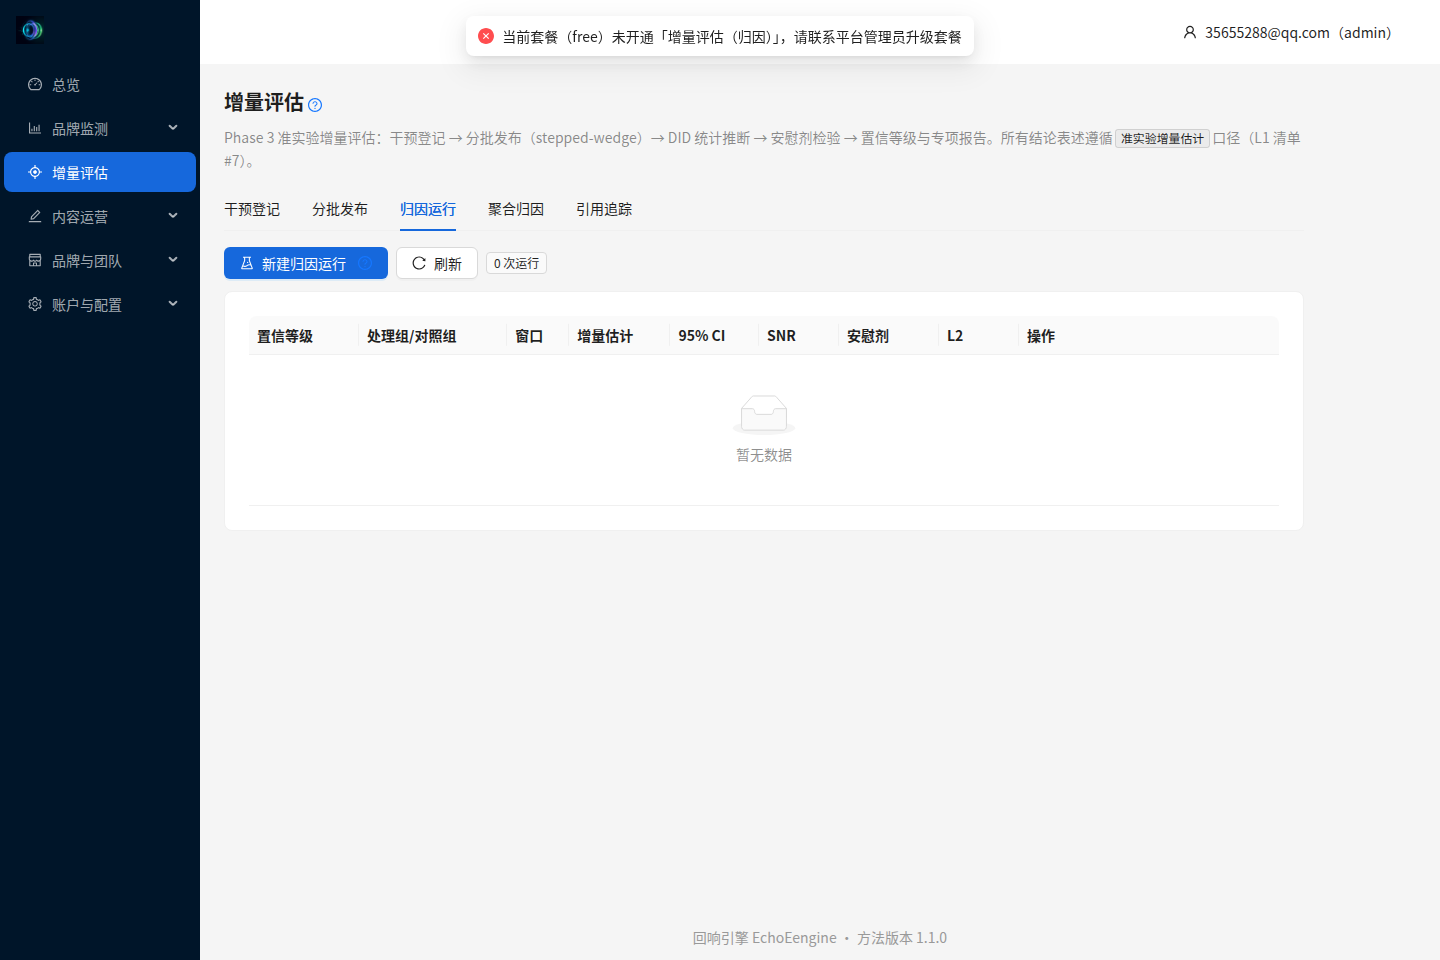Open 总览 via its dashboard gauge icon
This screenshot has height=960, width=1440.
35,85
